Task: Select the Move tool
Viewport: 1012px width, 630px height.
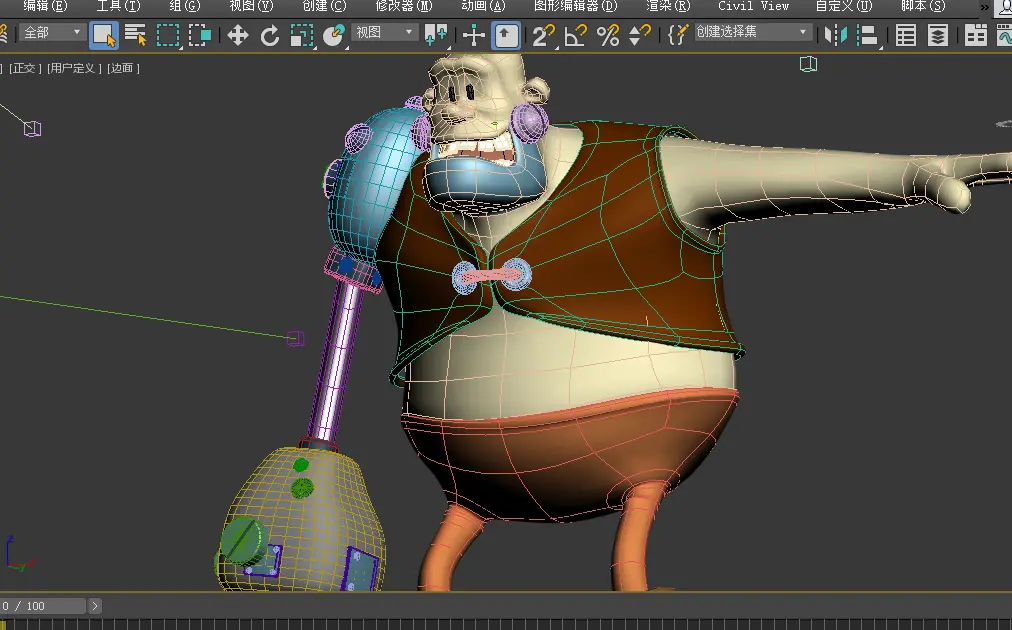Action: point(238,36)
